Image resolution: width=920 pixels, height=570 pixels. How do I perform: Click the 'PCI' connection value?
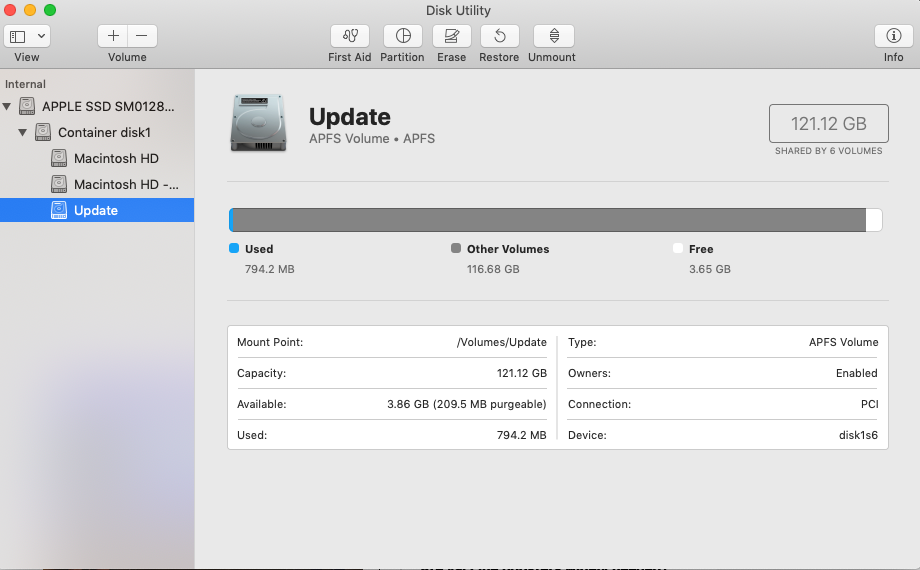tap(870, 404)
